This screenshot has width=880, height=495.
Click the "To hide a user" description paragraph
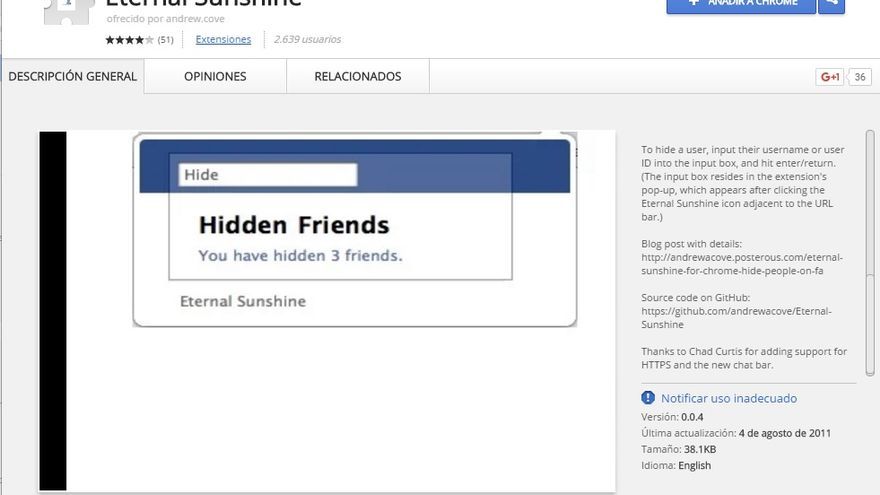pyautogui.click(x=742, y=183)
